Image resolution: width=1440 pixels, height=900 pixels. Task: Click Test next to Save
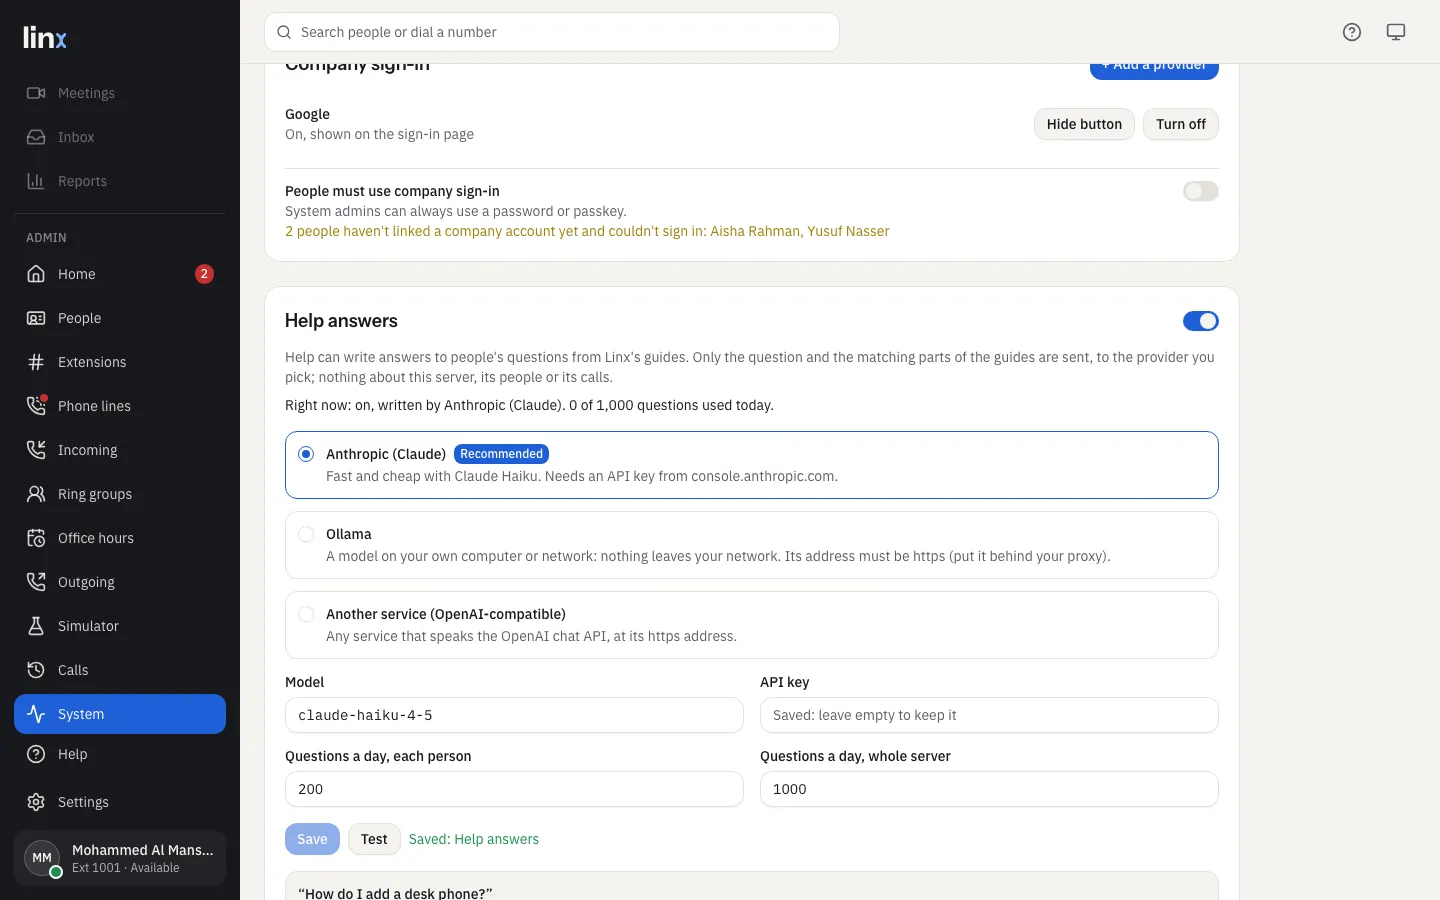click(374, 839)
